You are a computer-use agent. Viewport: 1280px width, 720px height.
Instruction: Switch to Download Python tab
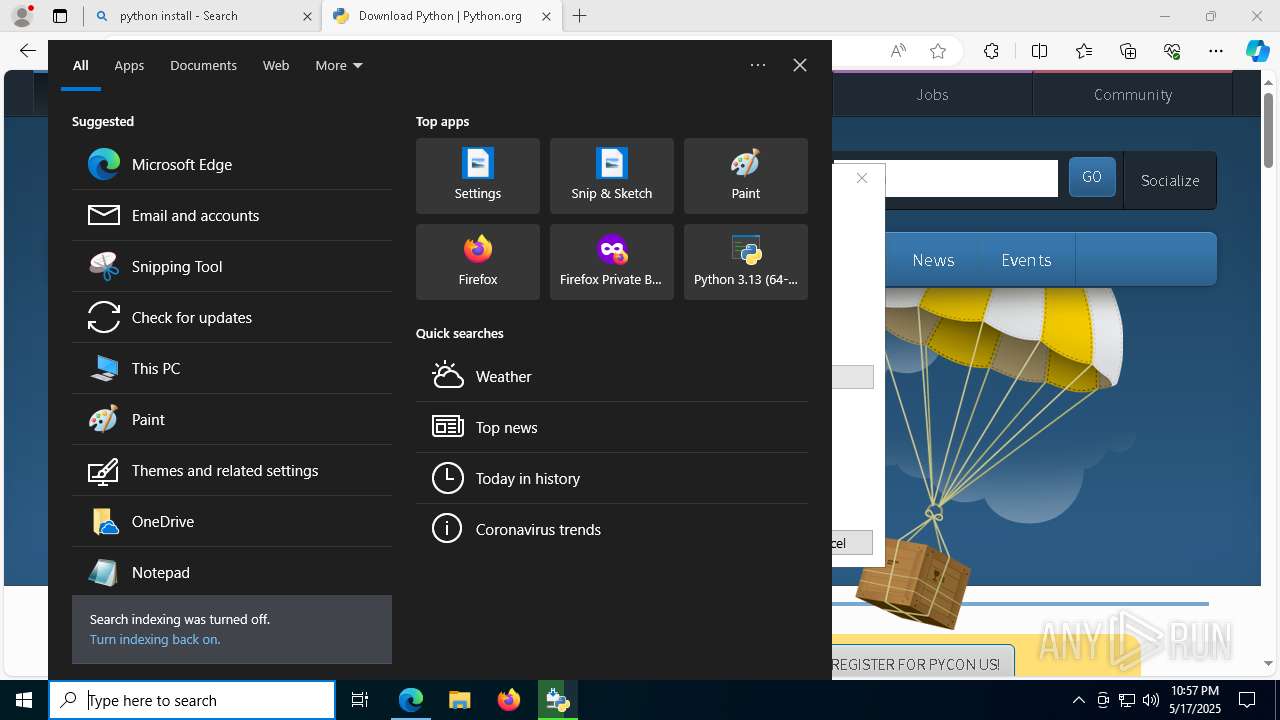441,16
